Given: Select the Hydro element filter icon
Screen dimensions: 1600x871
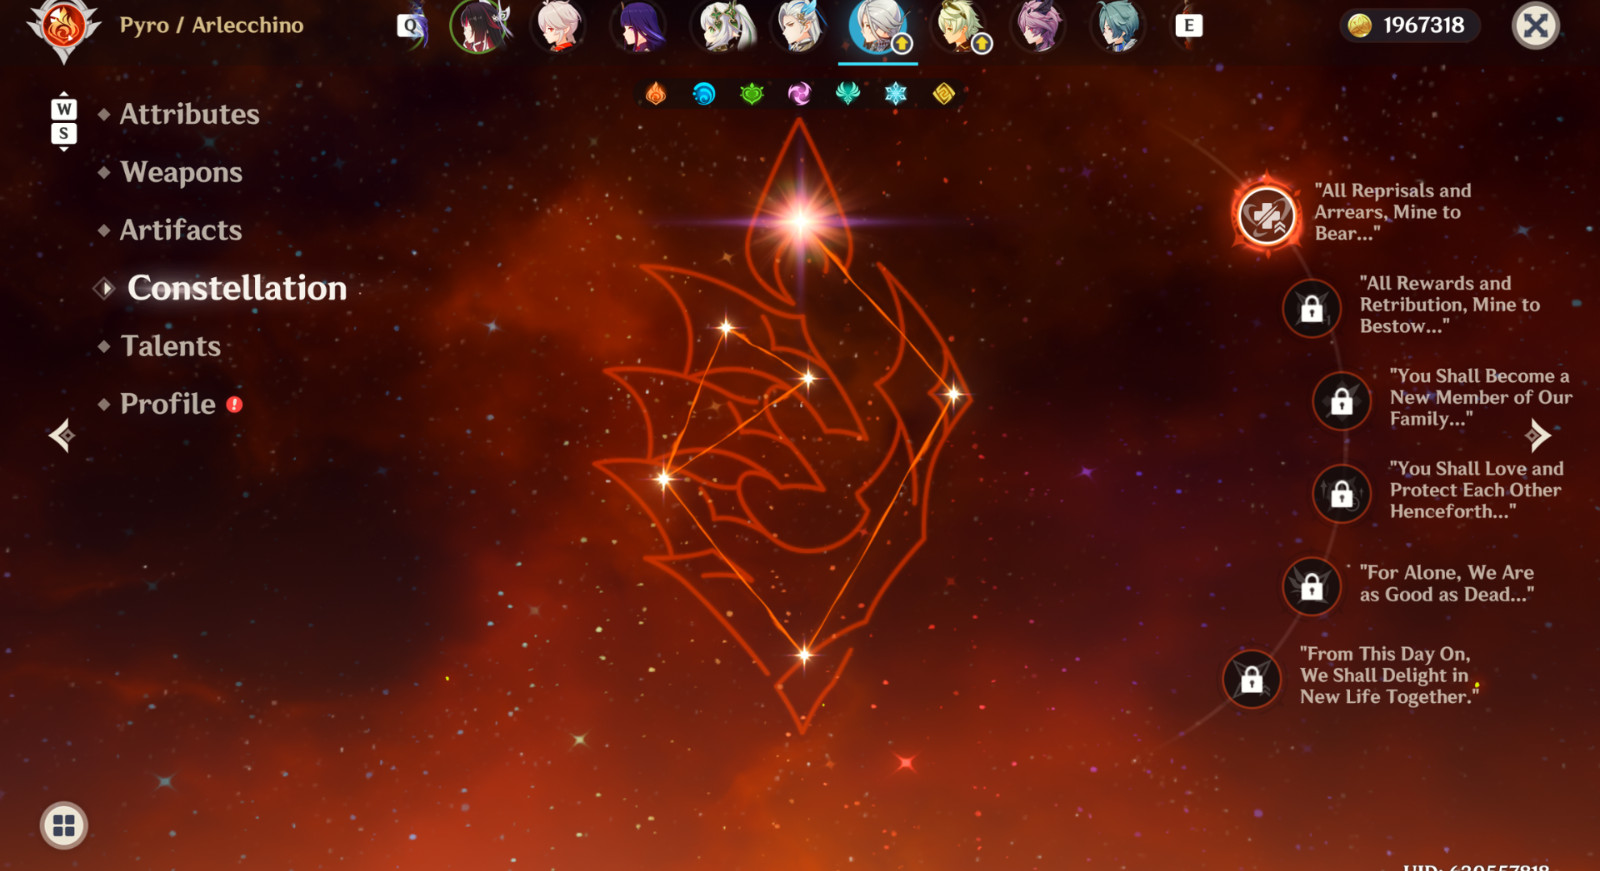Looking at the screenshot, I should (704, 94).
